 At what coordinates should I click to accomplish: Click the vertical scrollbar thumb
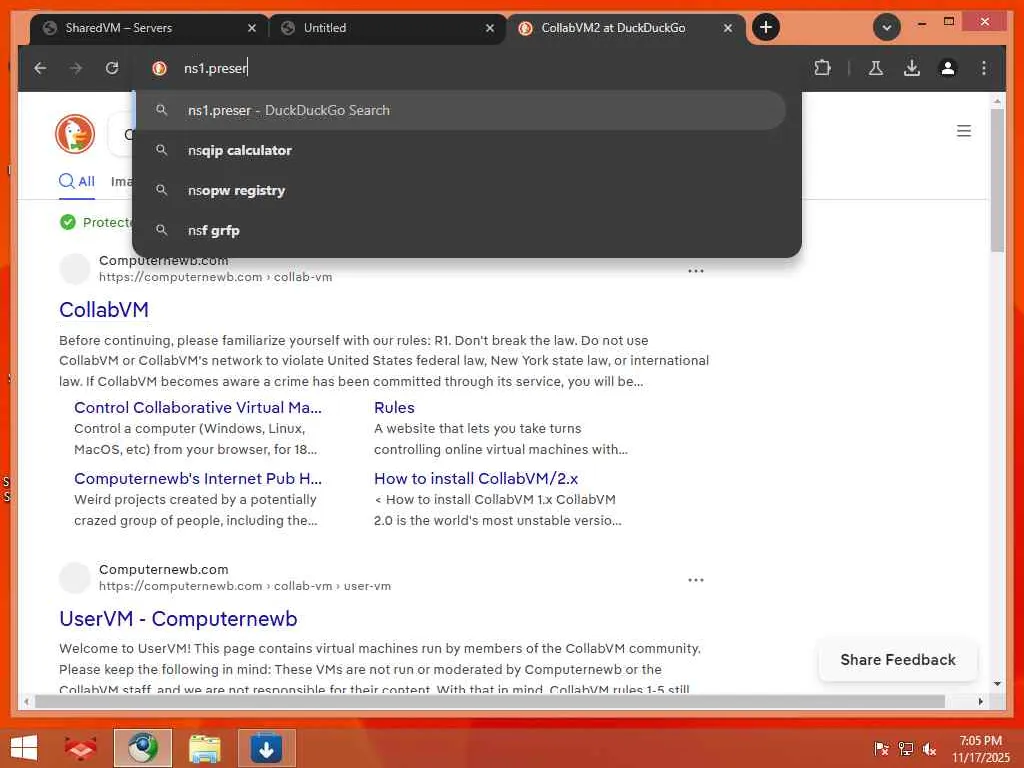(997, 180)
